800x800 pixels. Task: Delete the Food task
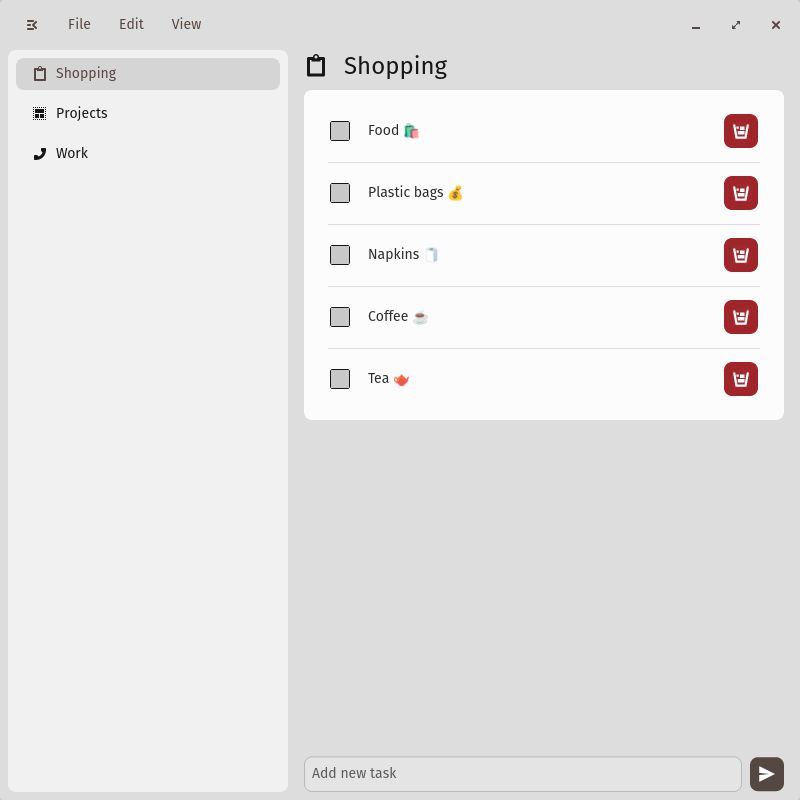coord(741,131)
